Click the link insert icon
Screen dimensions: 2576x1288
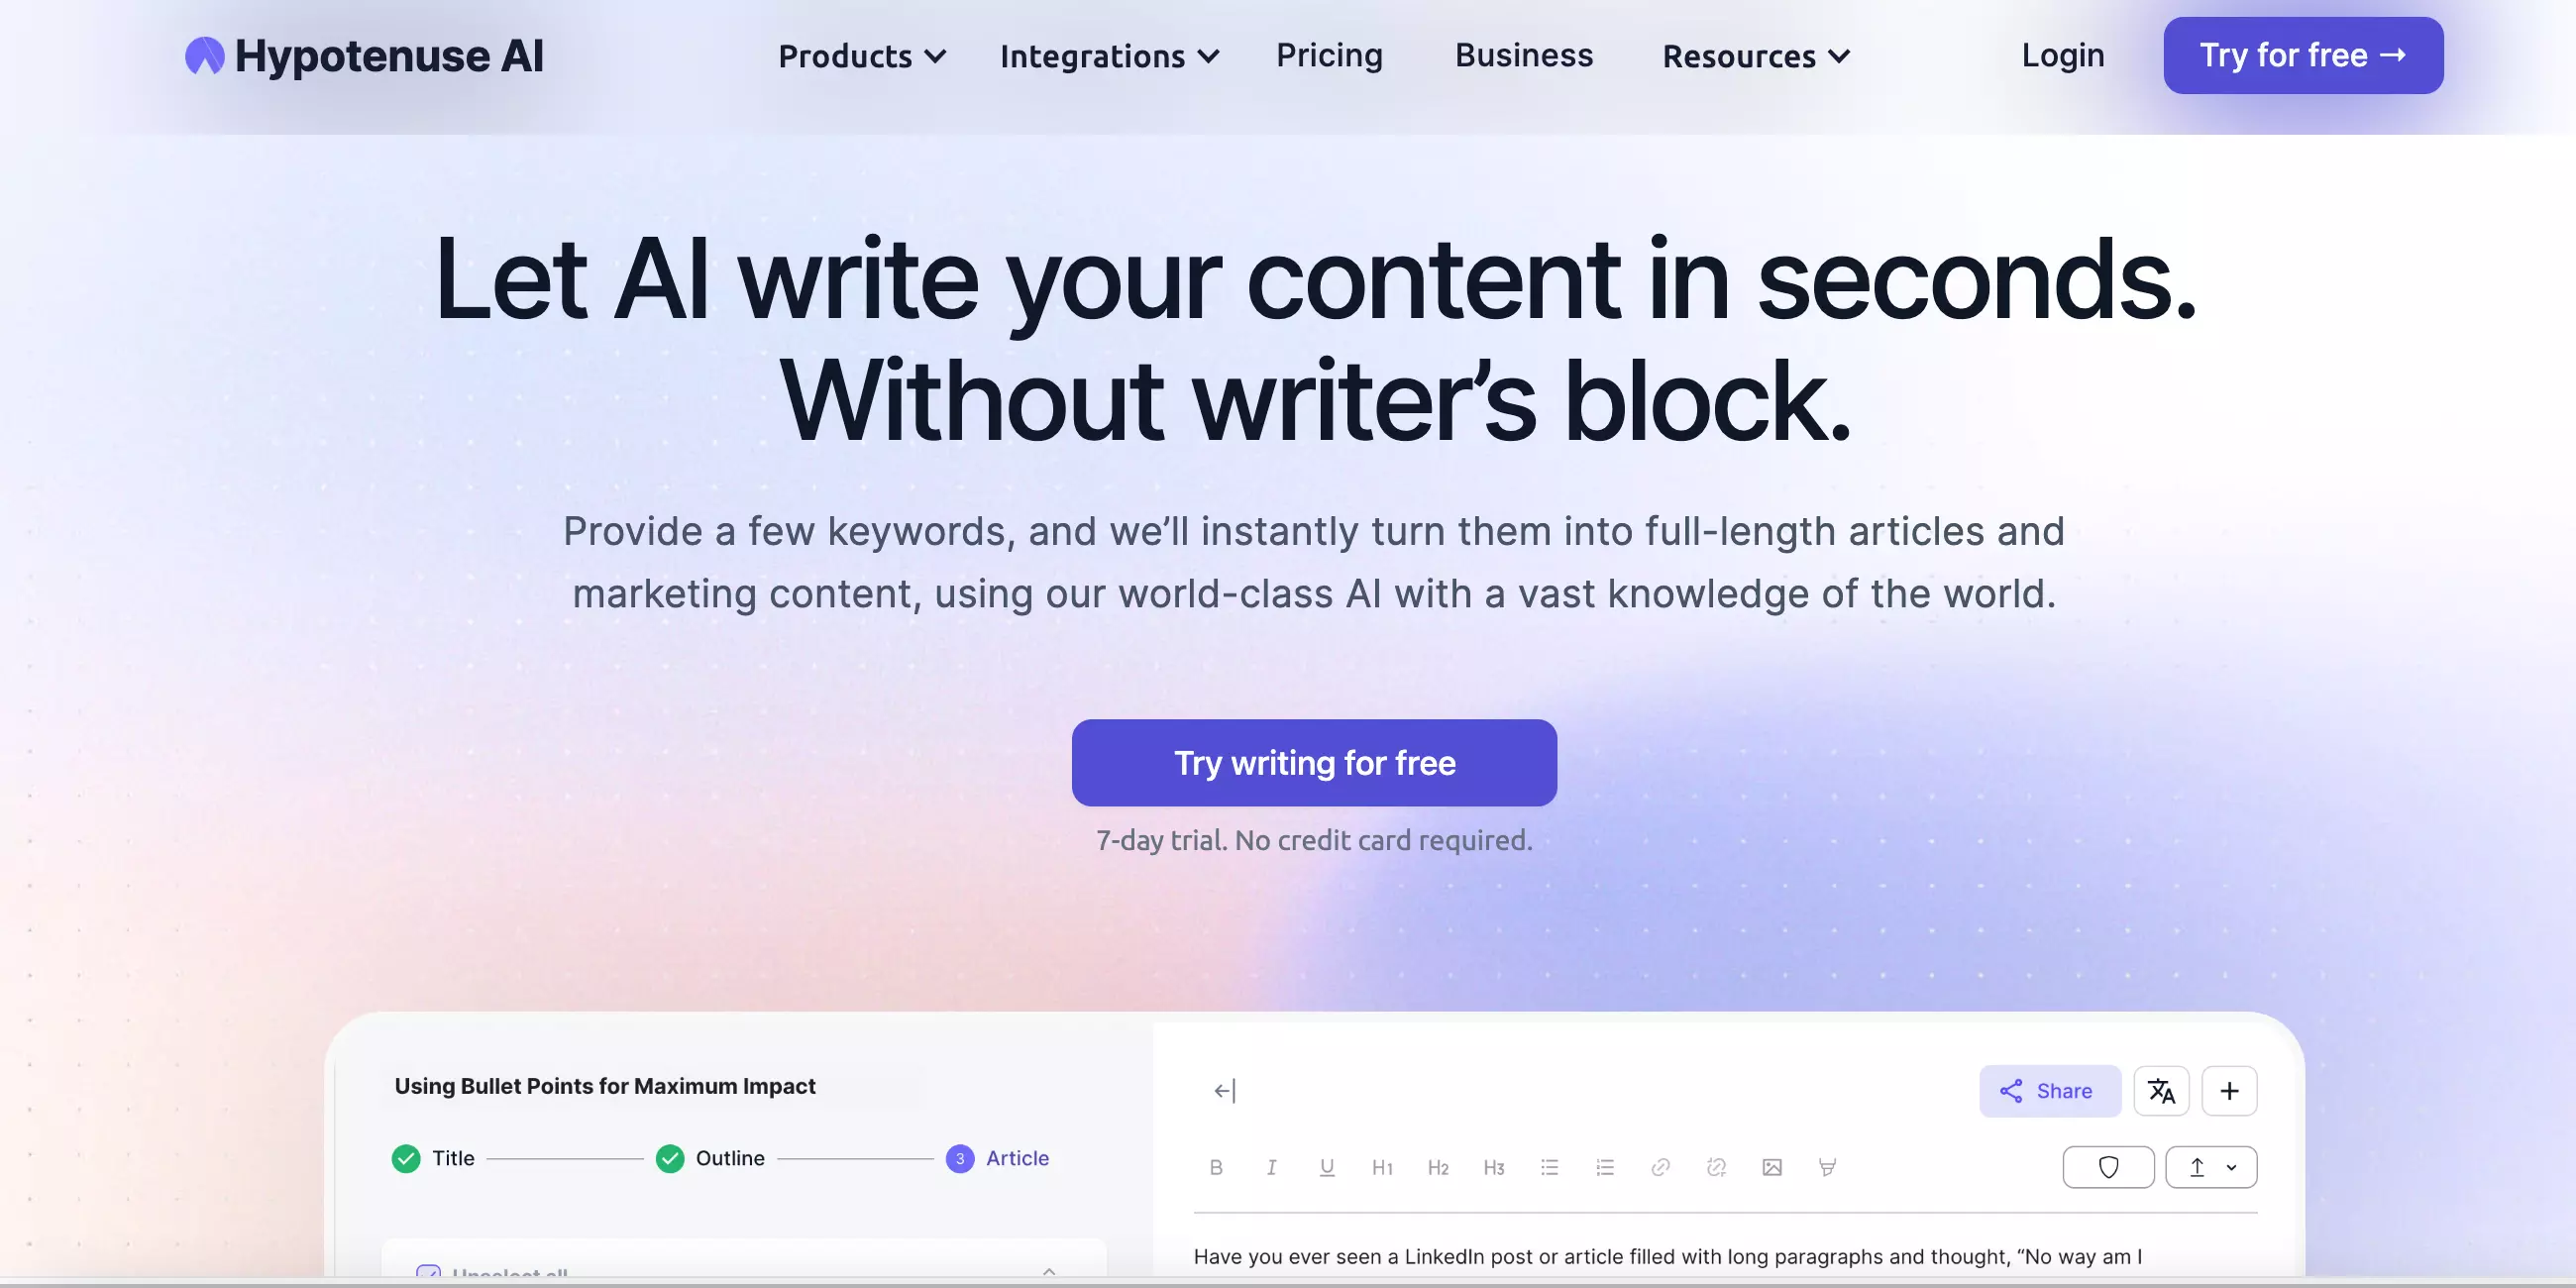click(x=1660, y=1165)
